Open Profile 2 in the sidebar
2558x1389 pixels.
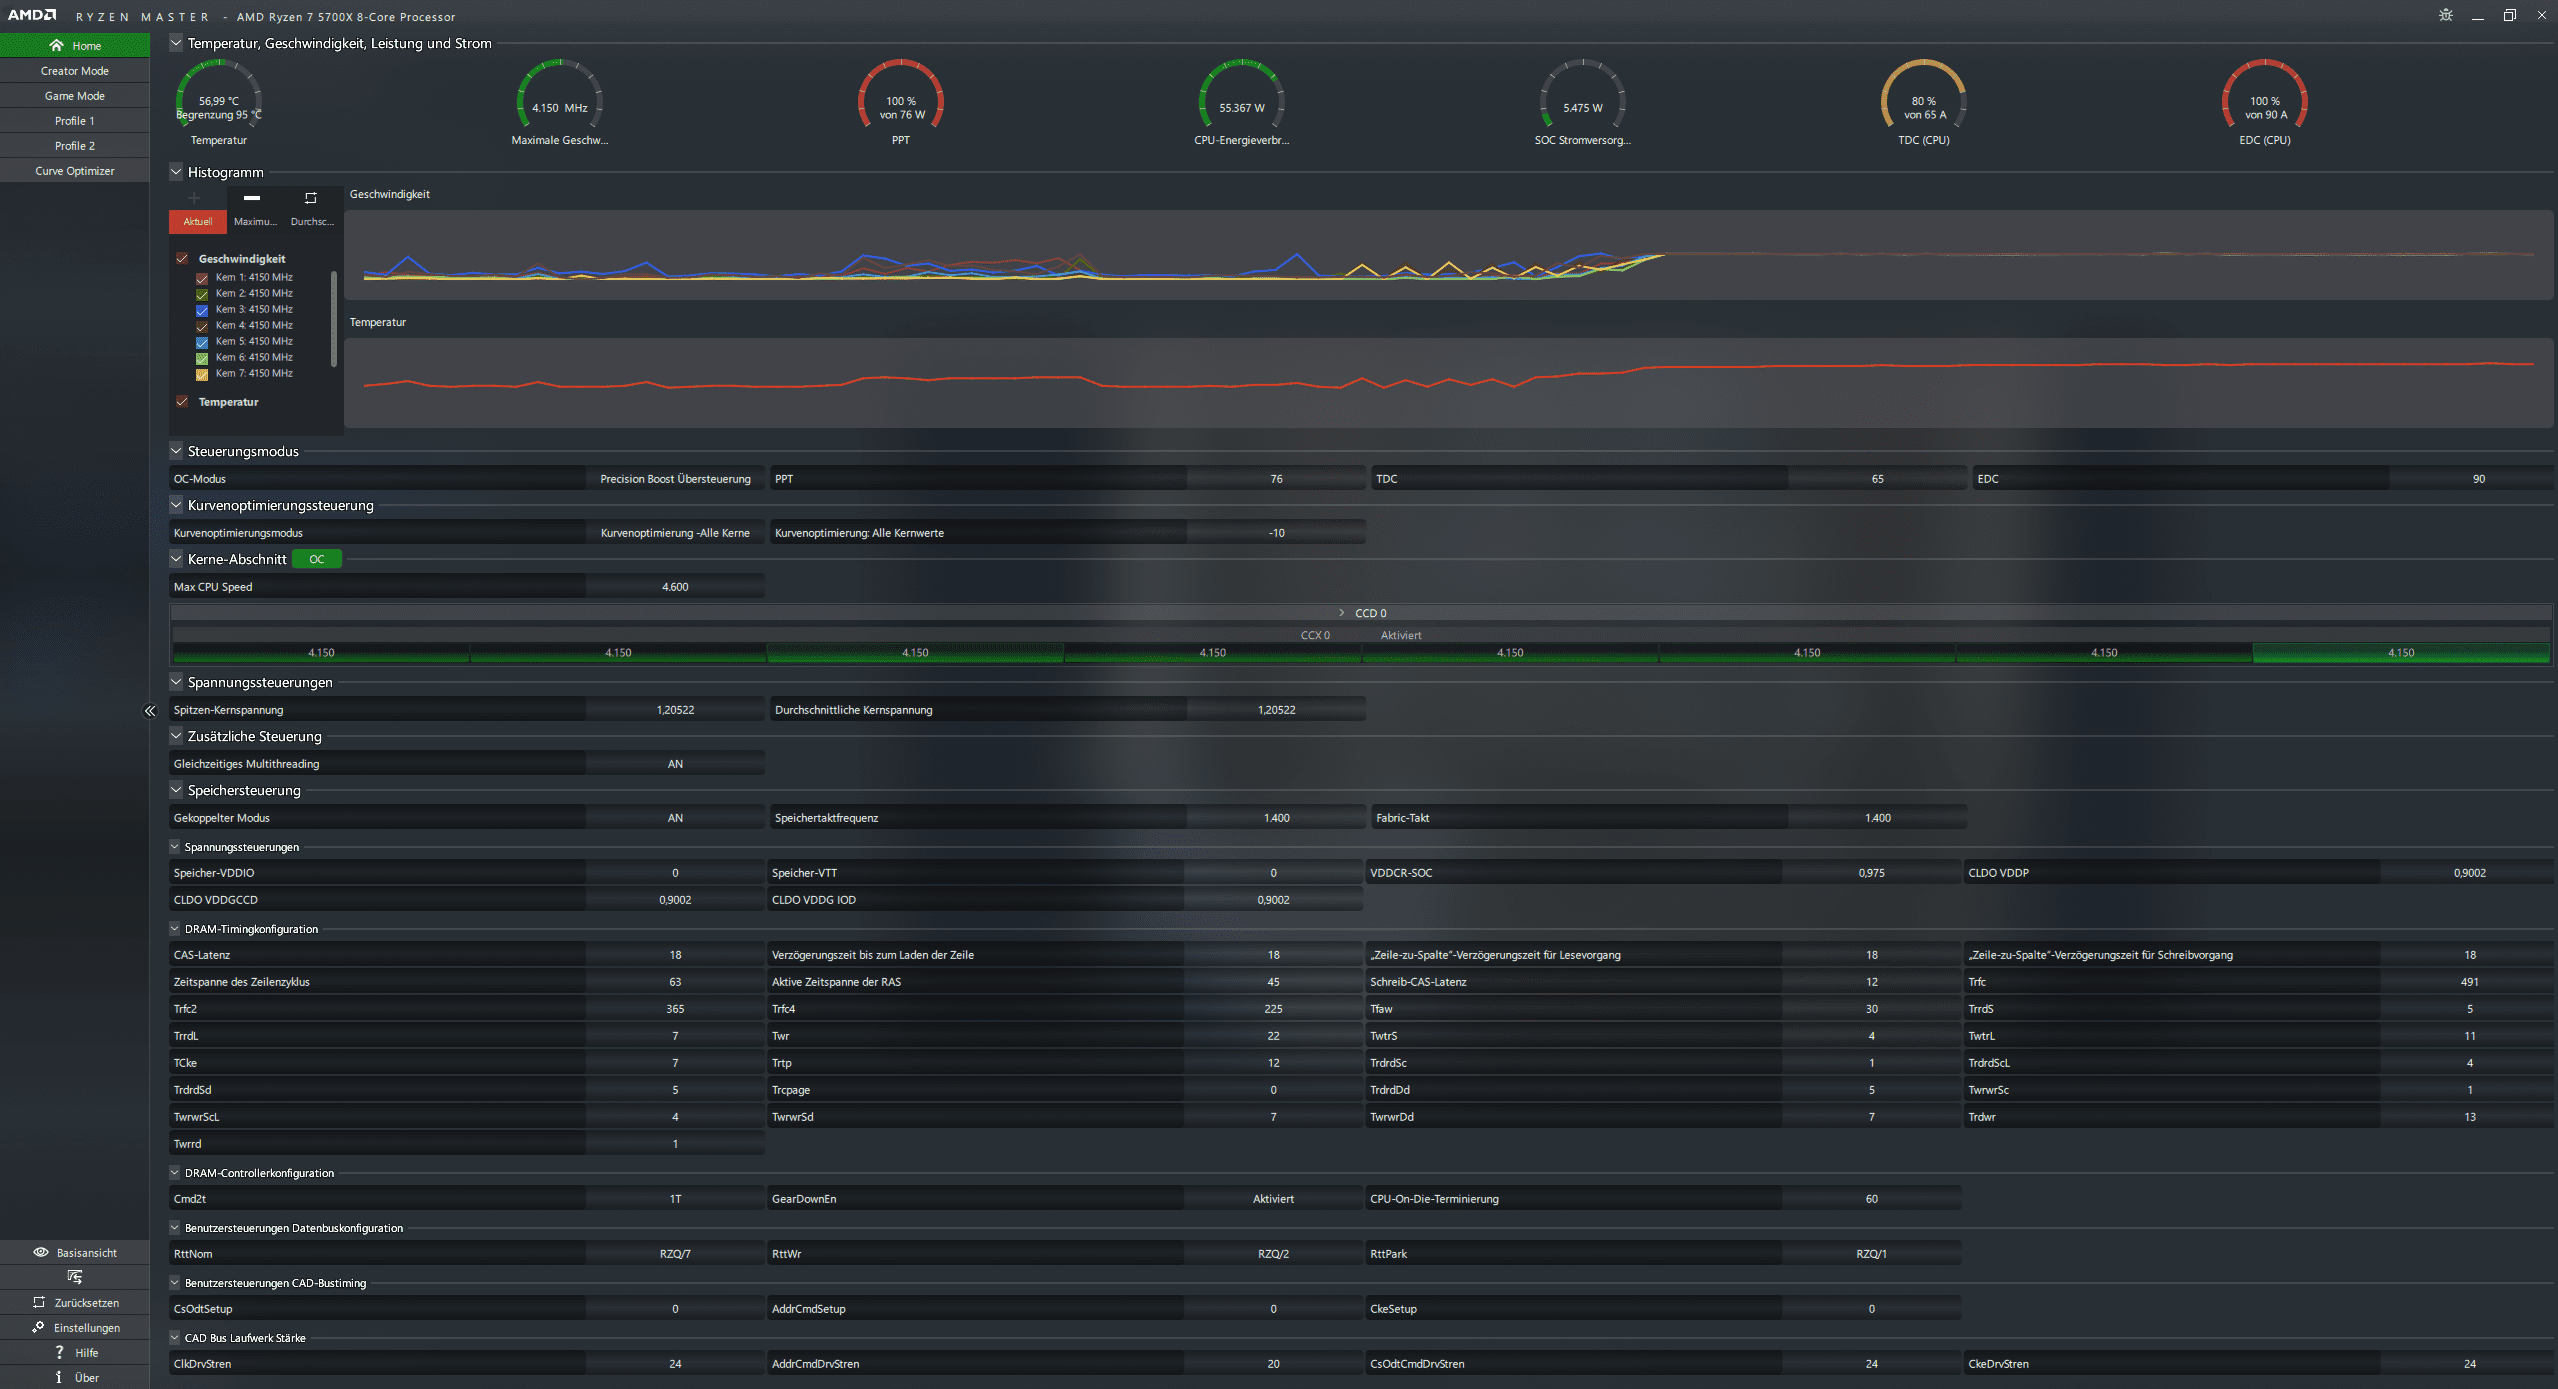(75, 146)
